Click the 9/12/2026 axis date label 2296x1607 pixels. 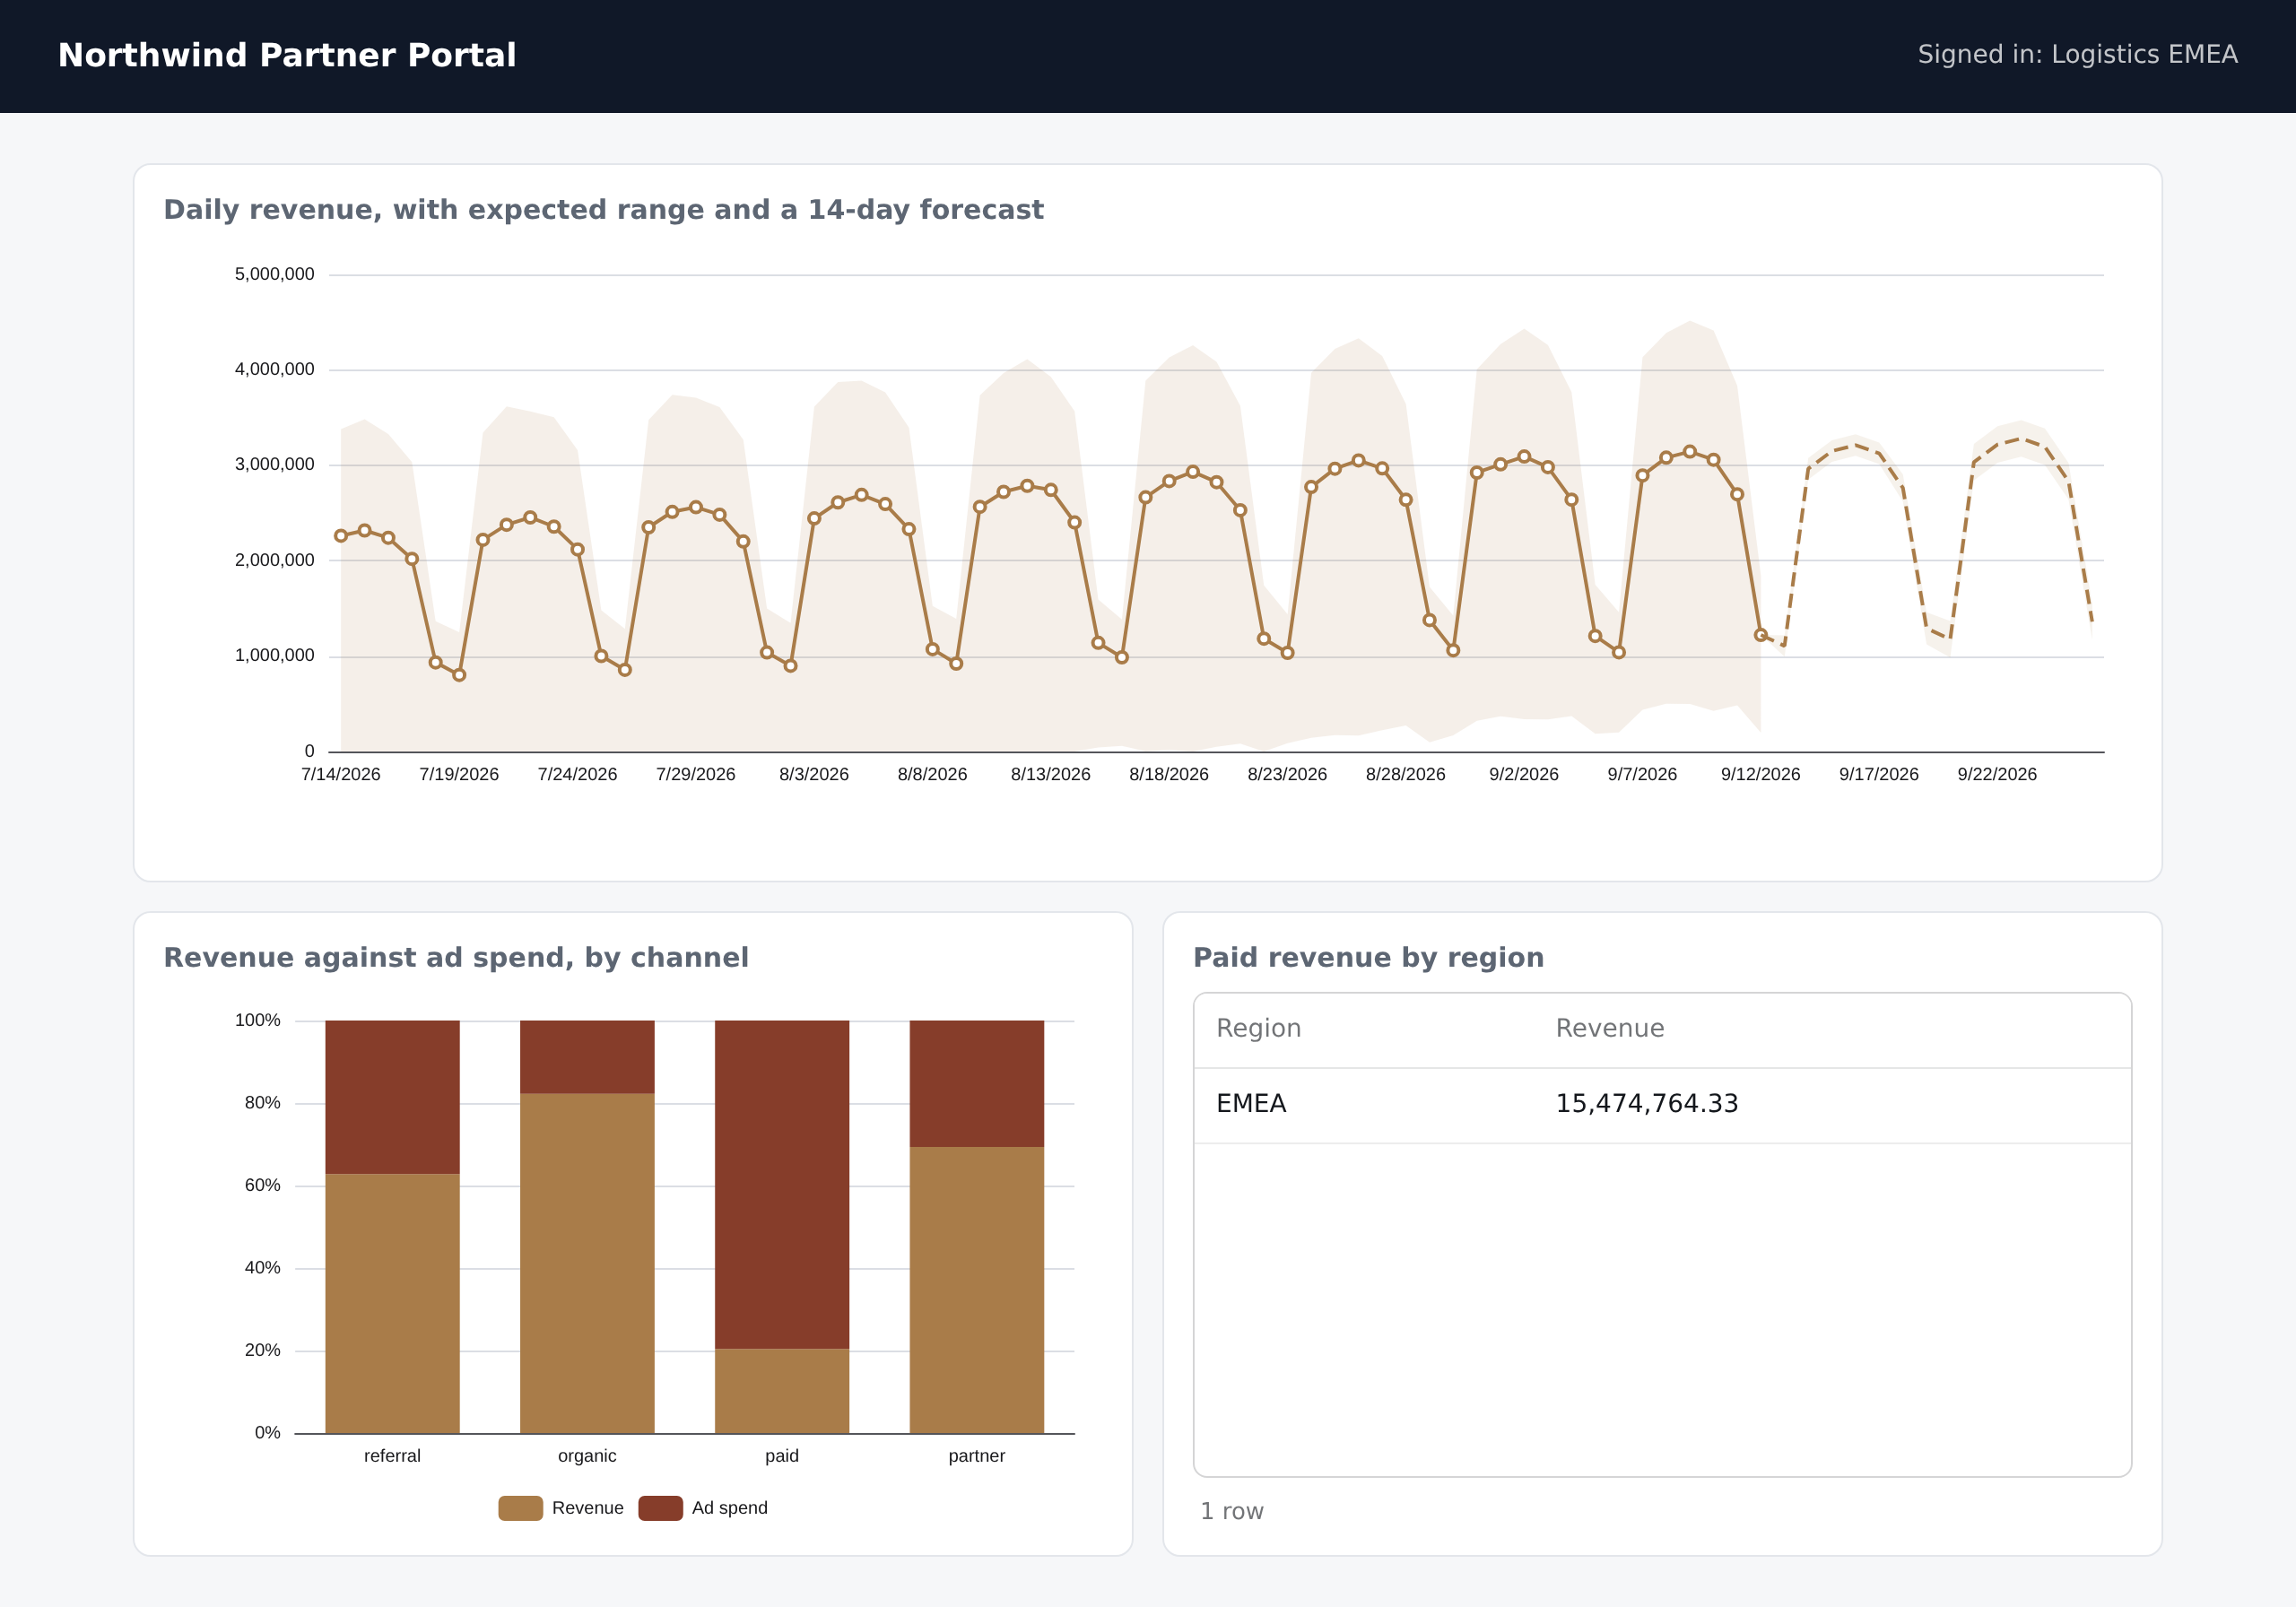1760,774
